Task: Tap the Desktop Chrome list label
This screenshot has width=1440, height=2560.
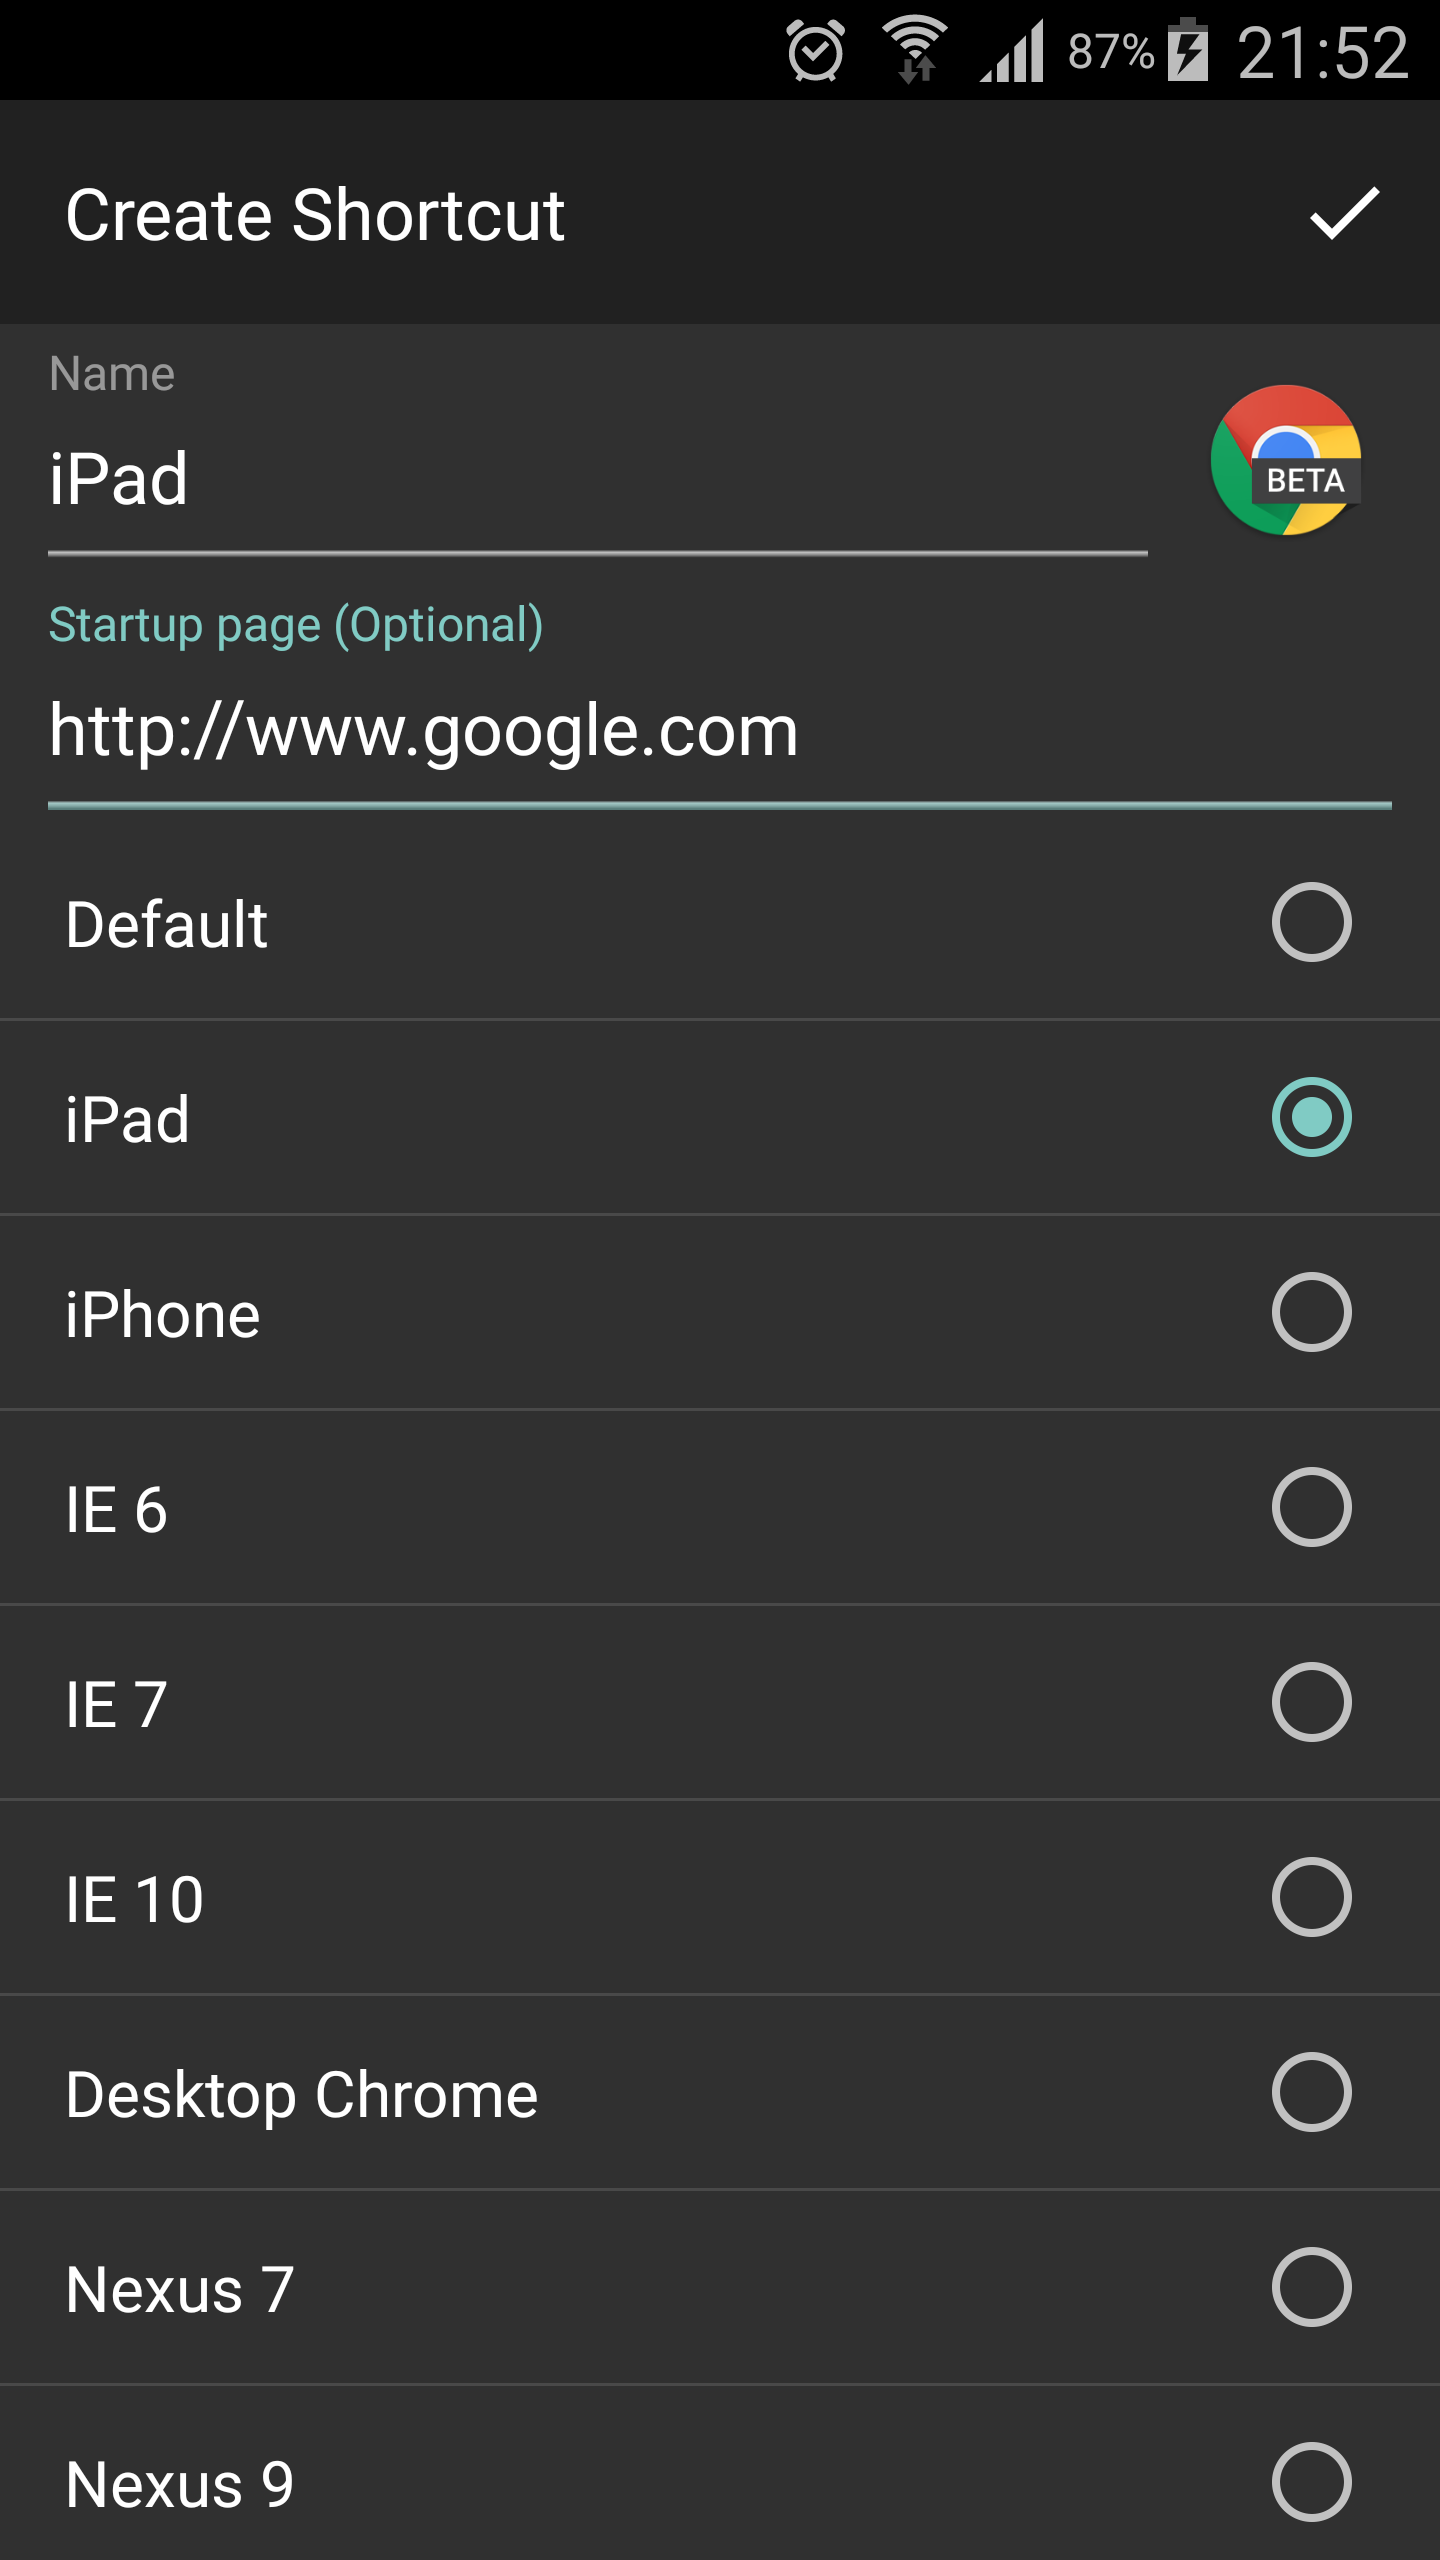Action: point(302,2094)
